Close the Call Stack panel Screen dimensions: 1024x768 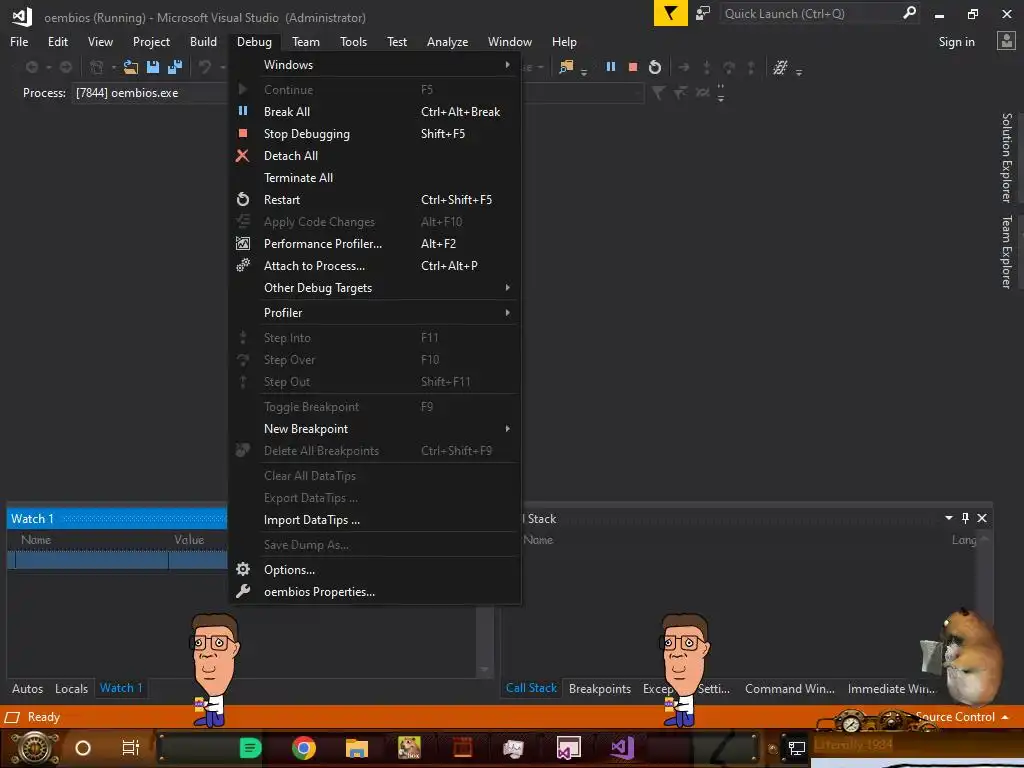click(982, 518)
